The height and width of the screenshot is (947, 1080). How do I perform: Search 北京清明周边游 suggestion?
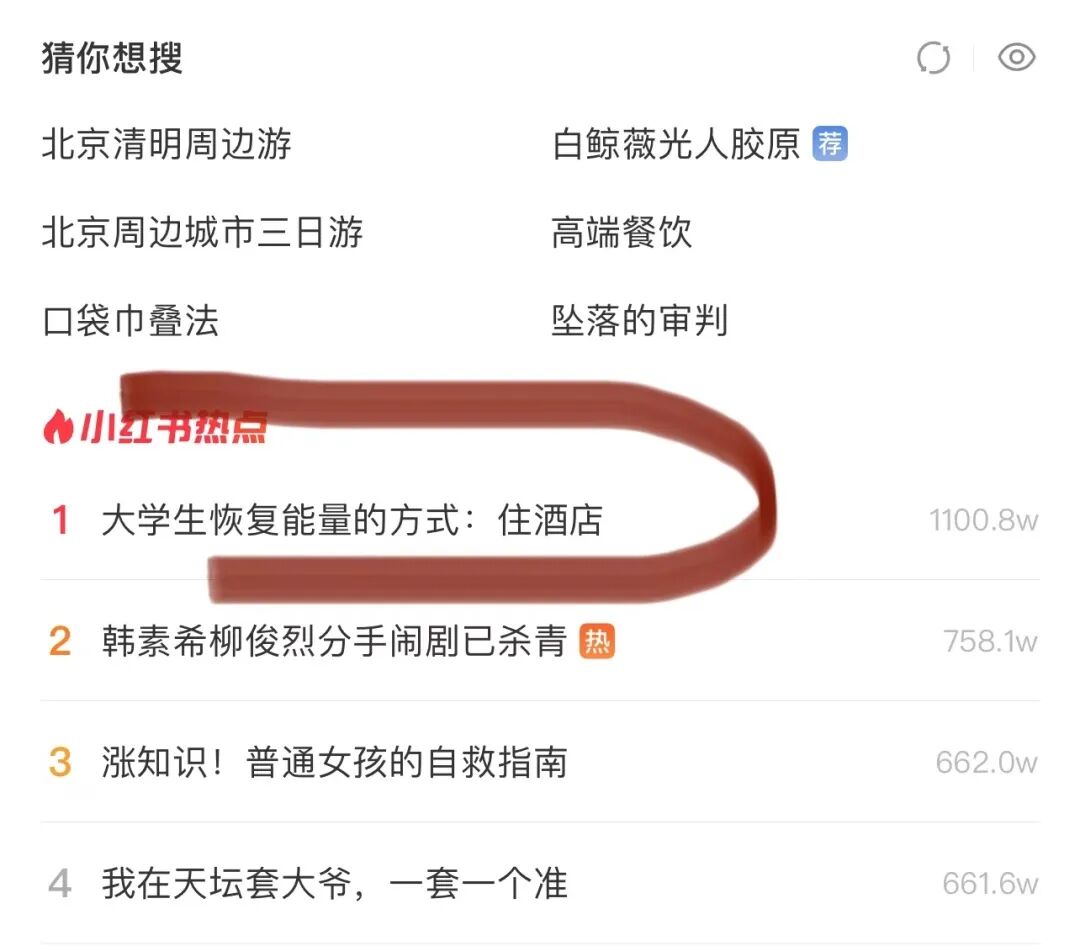tap(167, 144)
